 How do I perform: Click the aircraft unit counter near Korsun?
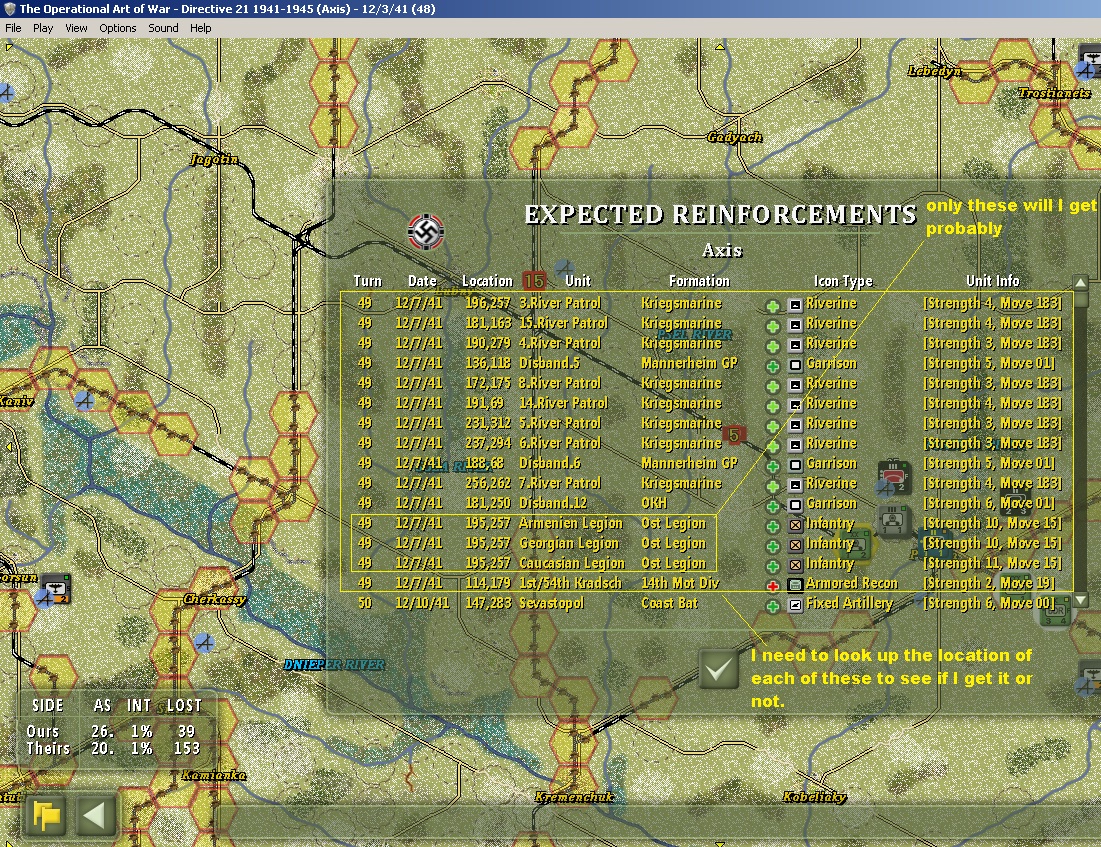[x=55, y=589]
